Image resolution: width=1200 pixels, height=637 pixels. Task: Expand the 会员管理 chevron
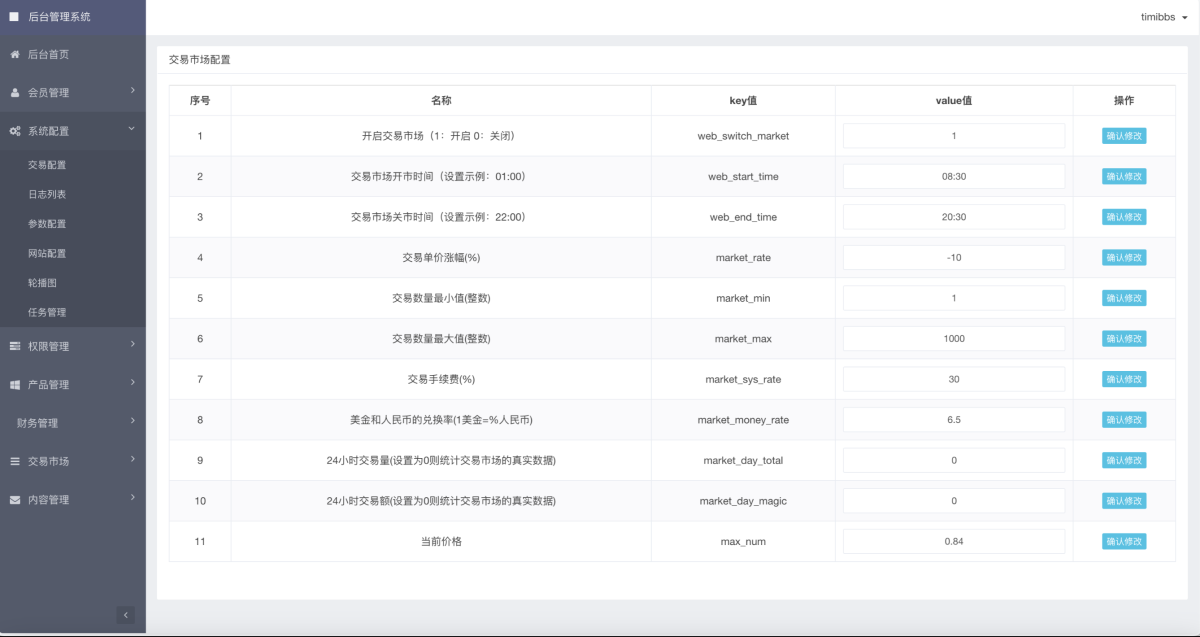click(x=132, y=91)
